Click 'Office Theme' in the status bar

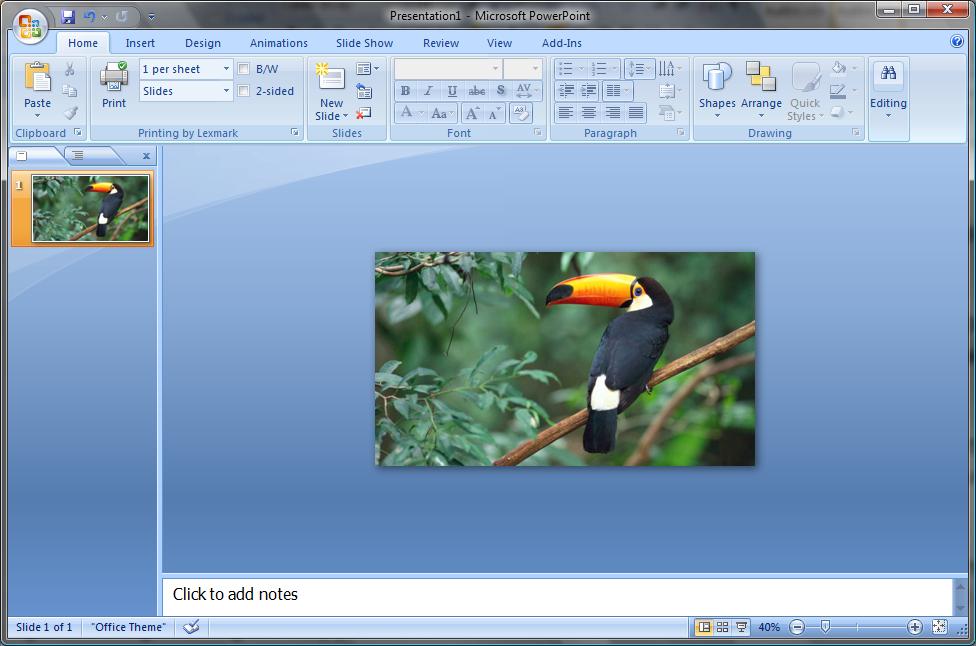point(129,627)
